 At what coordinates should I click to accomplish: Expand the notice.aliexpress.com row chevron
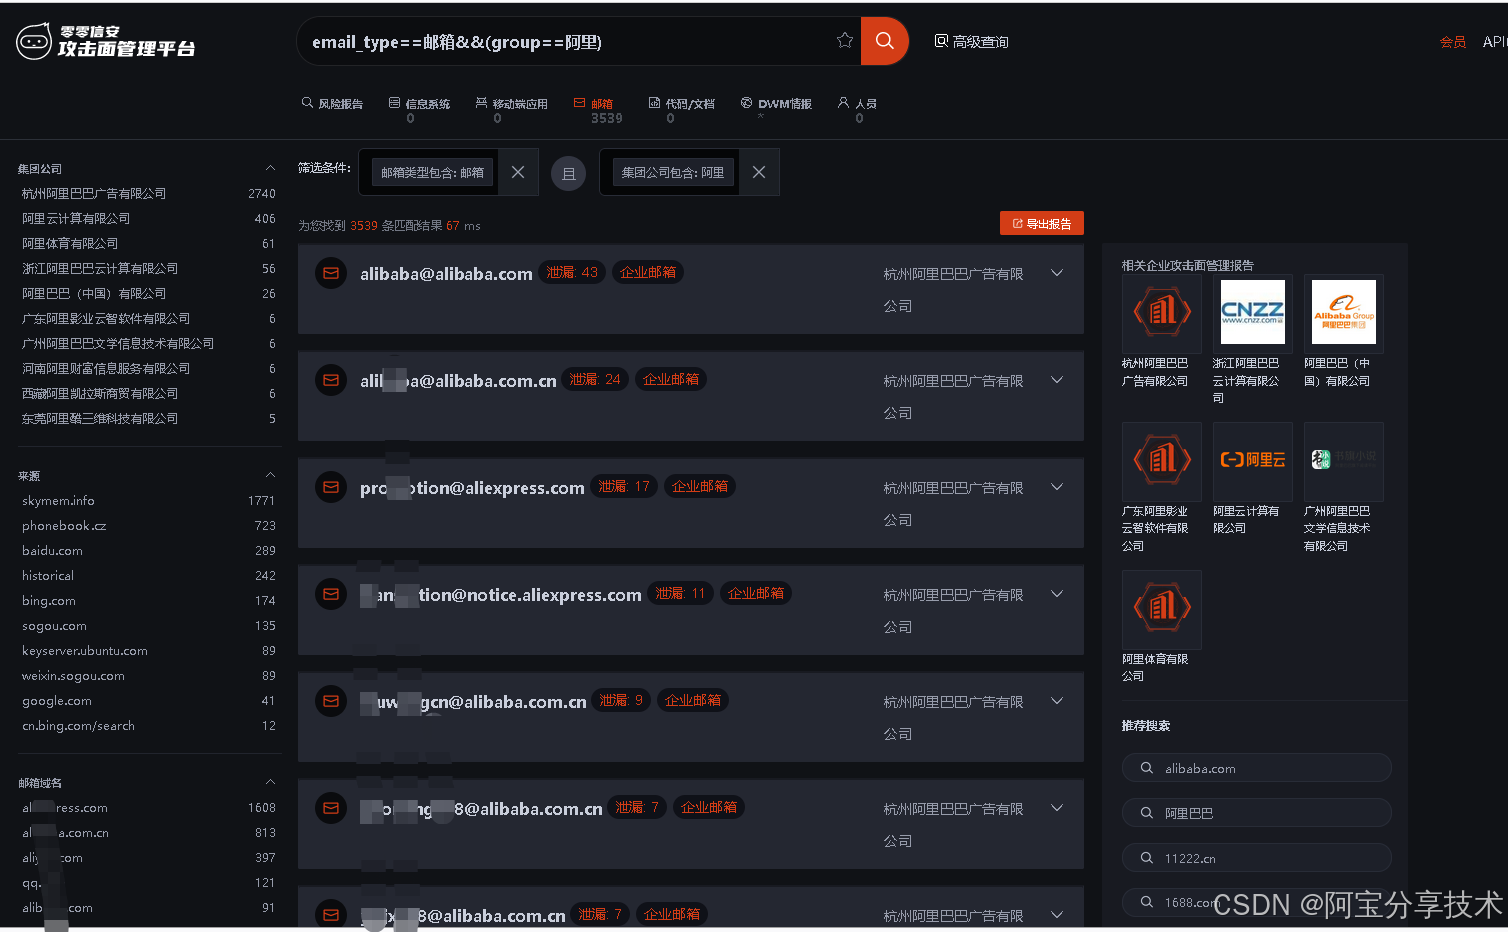[1057, 594]
